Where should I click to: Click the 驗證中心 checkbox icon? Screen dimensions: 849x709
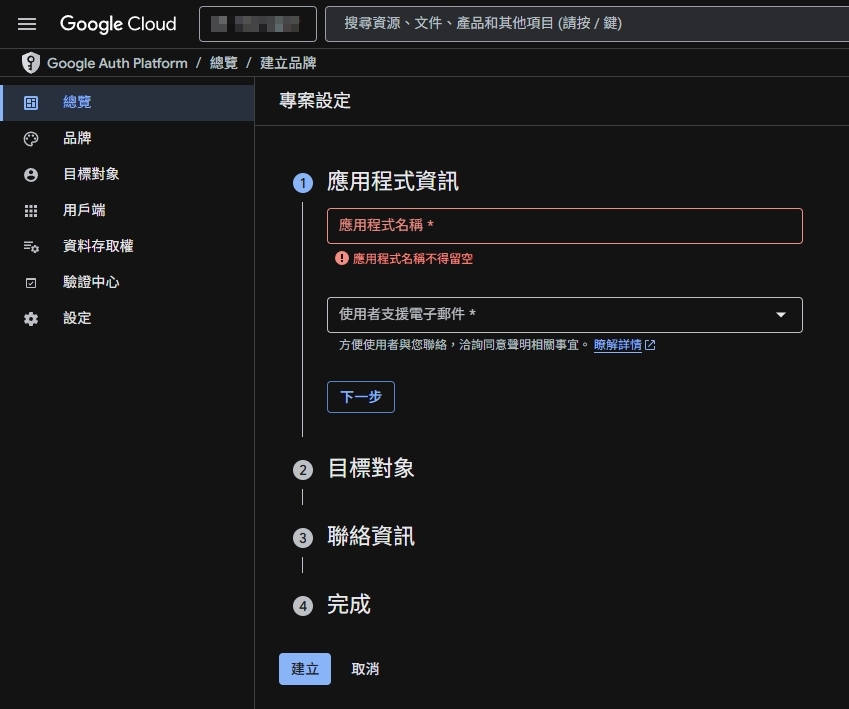click(x=30, y=282)
